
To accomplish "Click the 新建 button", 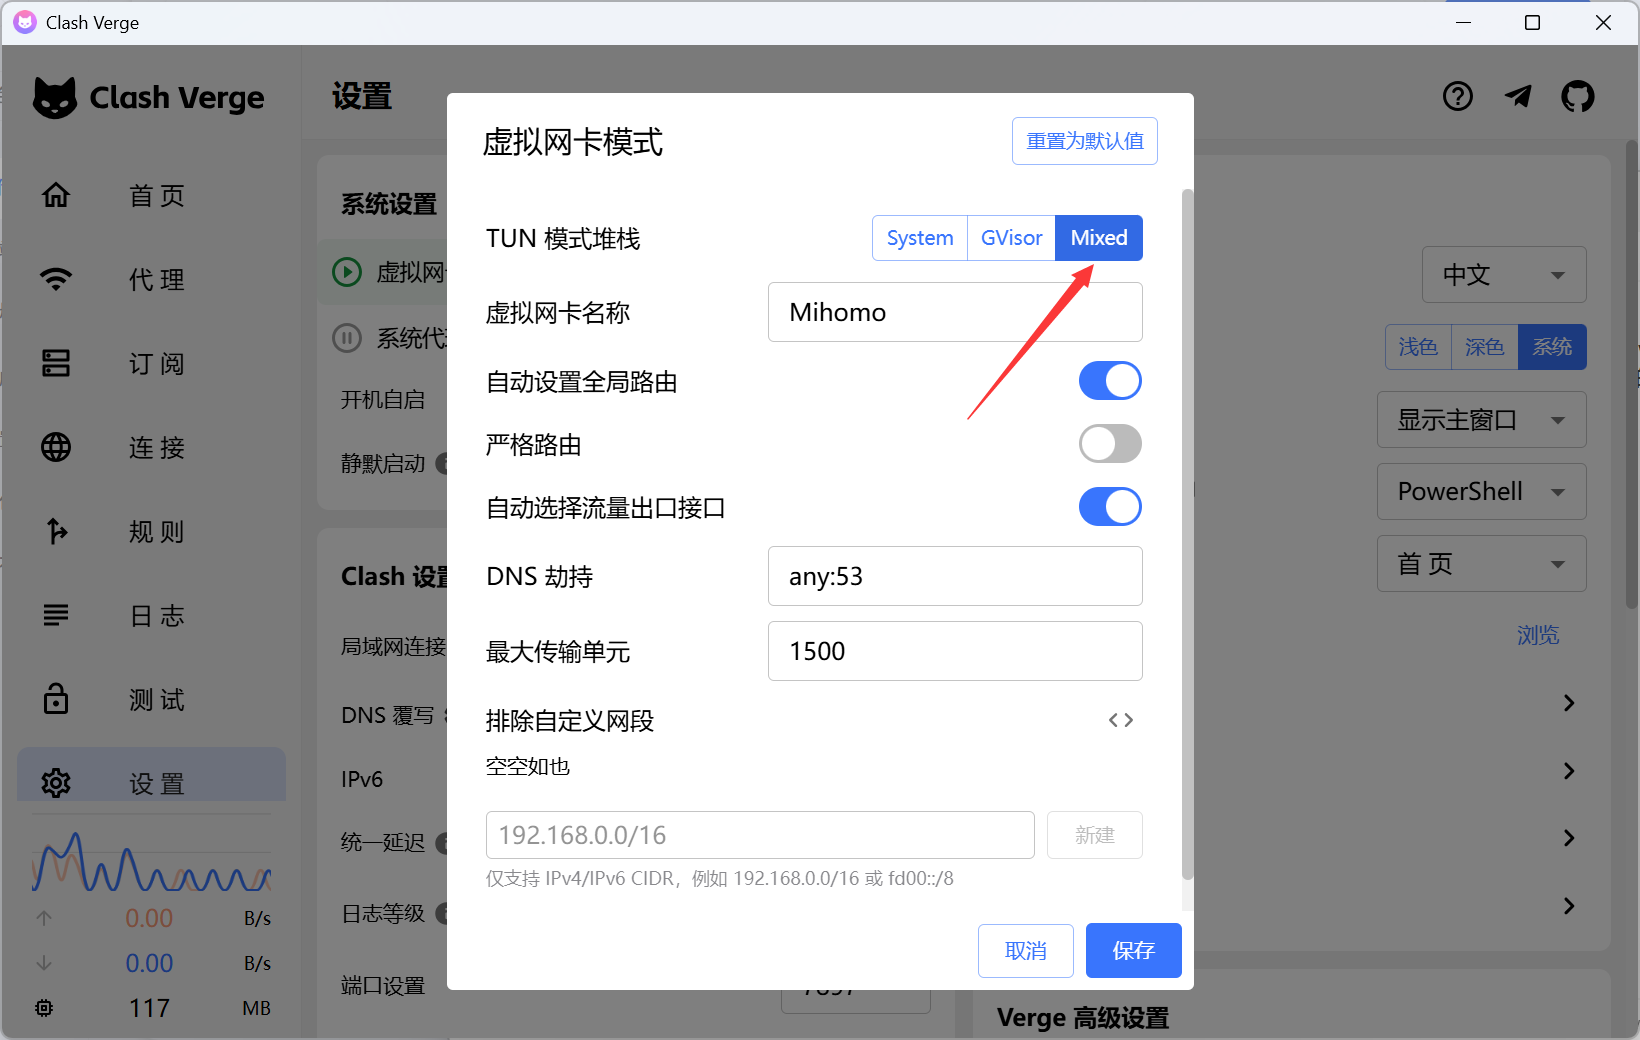I will pos(1095,835).
